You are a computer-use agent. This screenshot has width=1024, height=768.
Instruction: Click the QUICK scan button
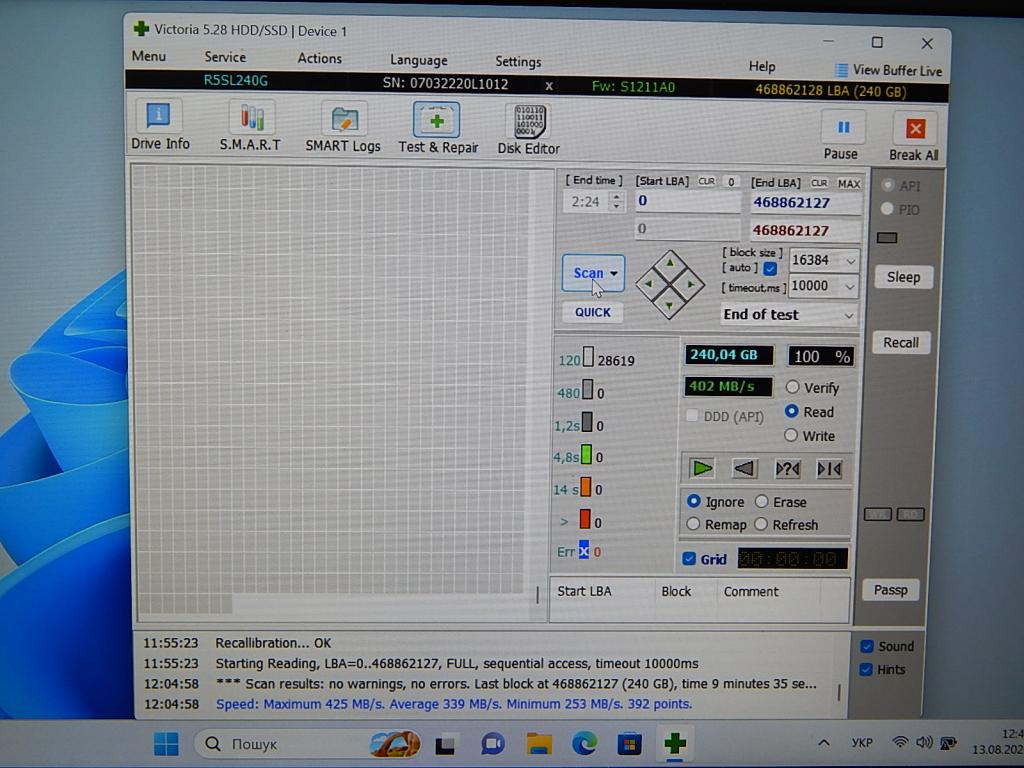coord(593,312)
